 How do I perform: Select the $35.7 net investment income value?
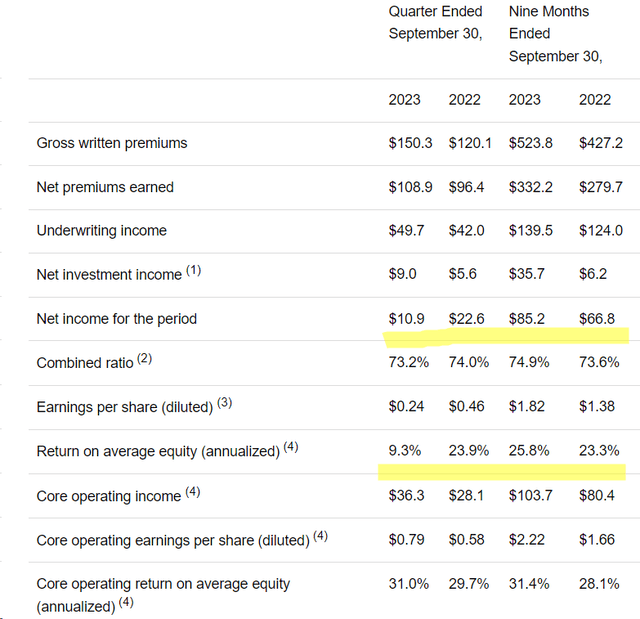tap(527, 274)
